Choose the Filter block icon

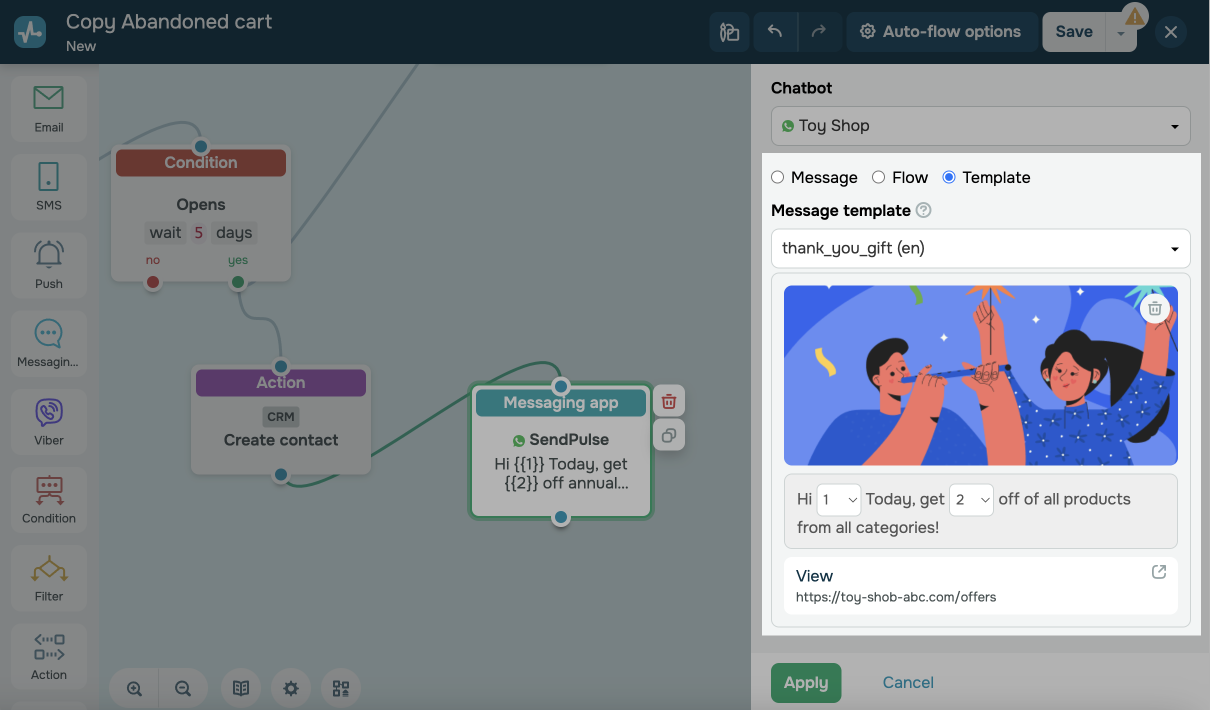[48, 577]
